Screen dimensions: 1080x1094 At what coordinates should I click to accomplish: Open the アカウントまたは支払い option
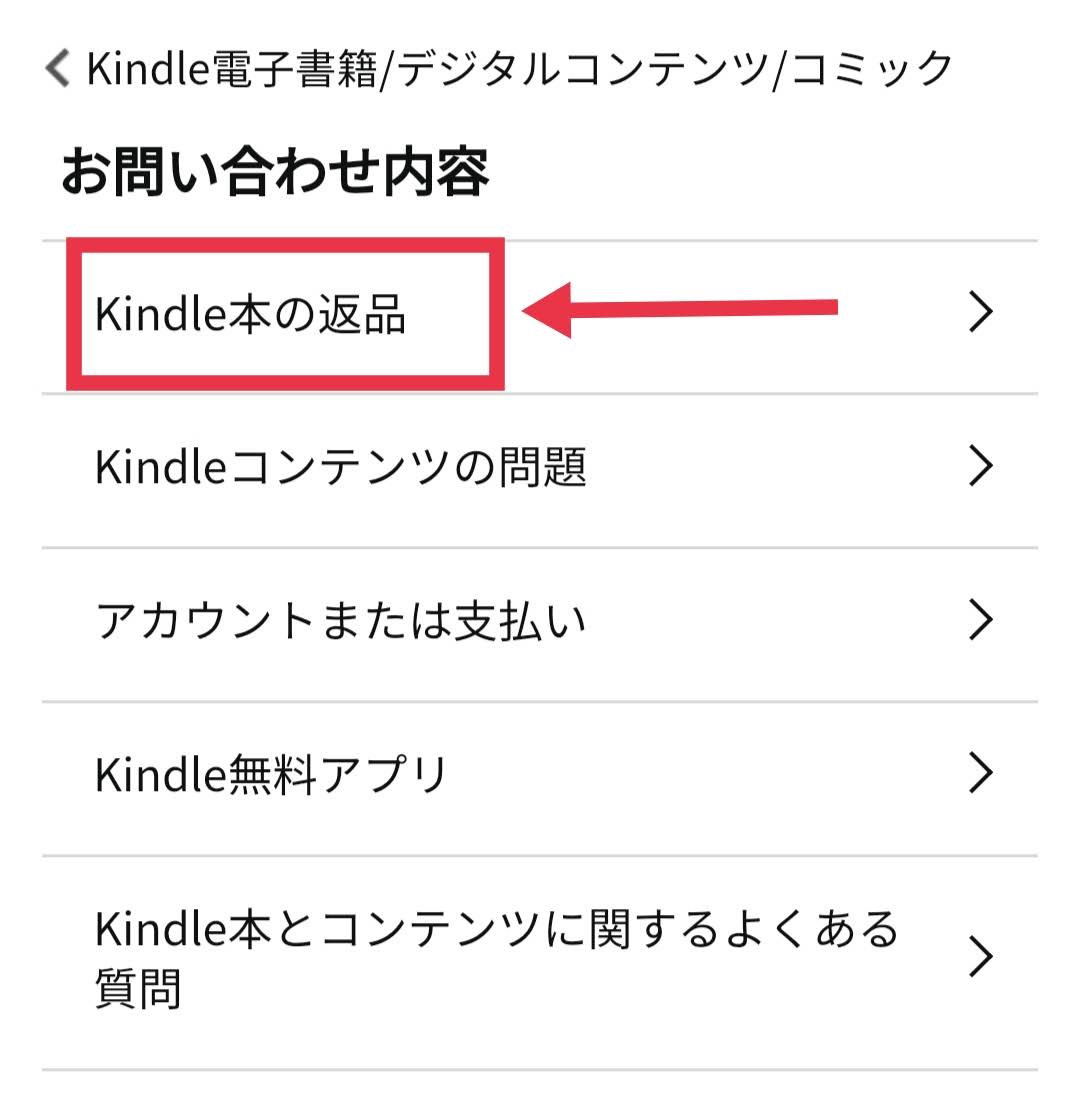540,625
